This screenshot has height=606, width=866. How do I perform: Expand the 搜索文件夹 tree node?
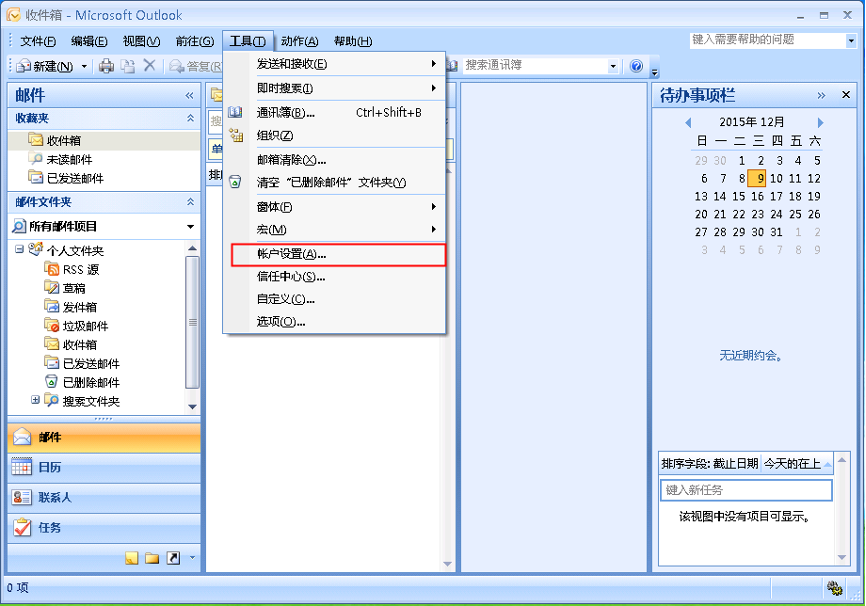pyautogui.click(x=36, y=400)
